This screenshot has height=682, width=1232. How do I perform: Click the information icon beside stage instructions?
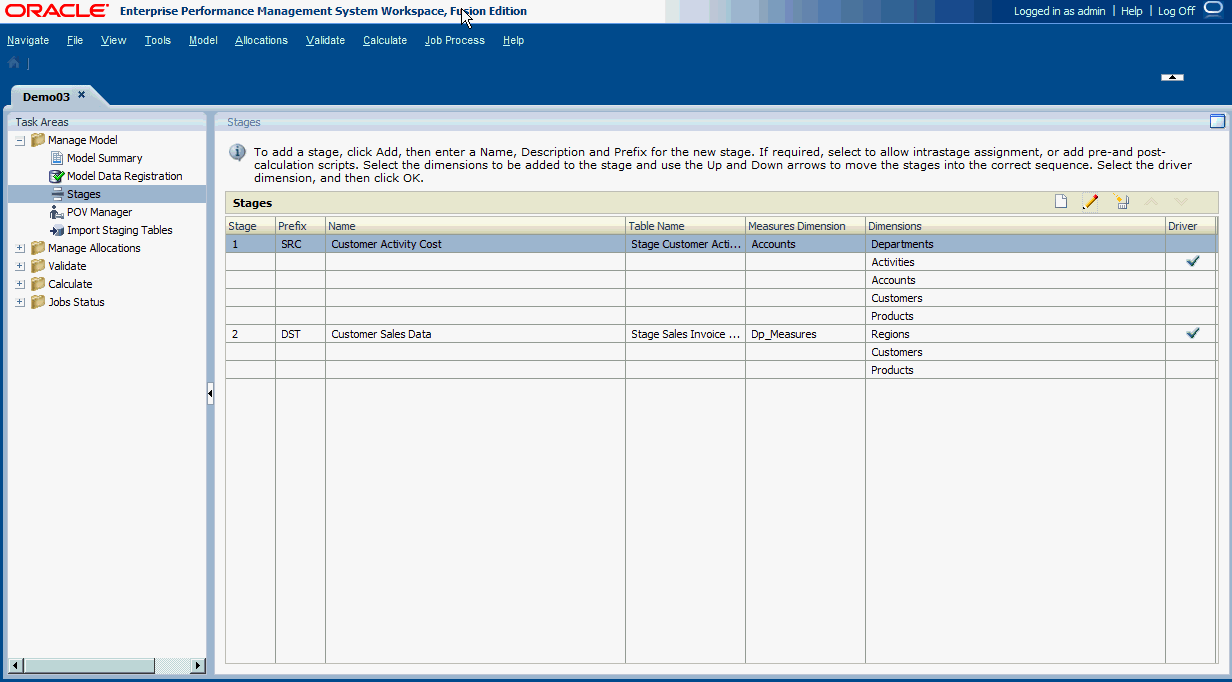tap(237, 152)
